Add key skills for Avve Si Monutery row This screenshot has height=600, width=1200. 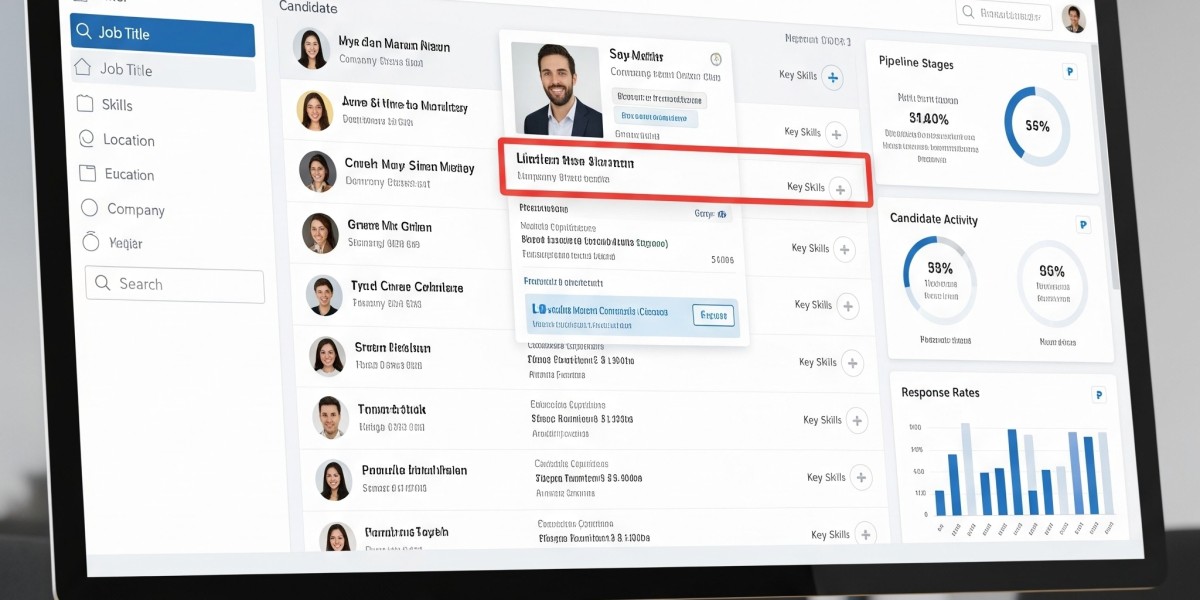point(837,133)
